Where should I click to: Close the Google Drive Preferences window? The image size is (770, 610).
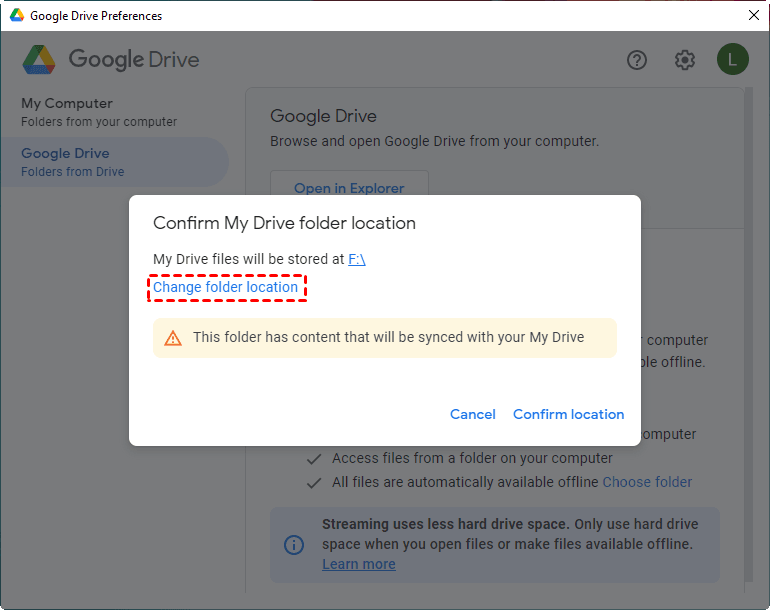pos(753,15)
